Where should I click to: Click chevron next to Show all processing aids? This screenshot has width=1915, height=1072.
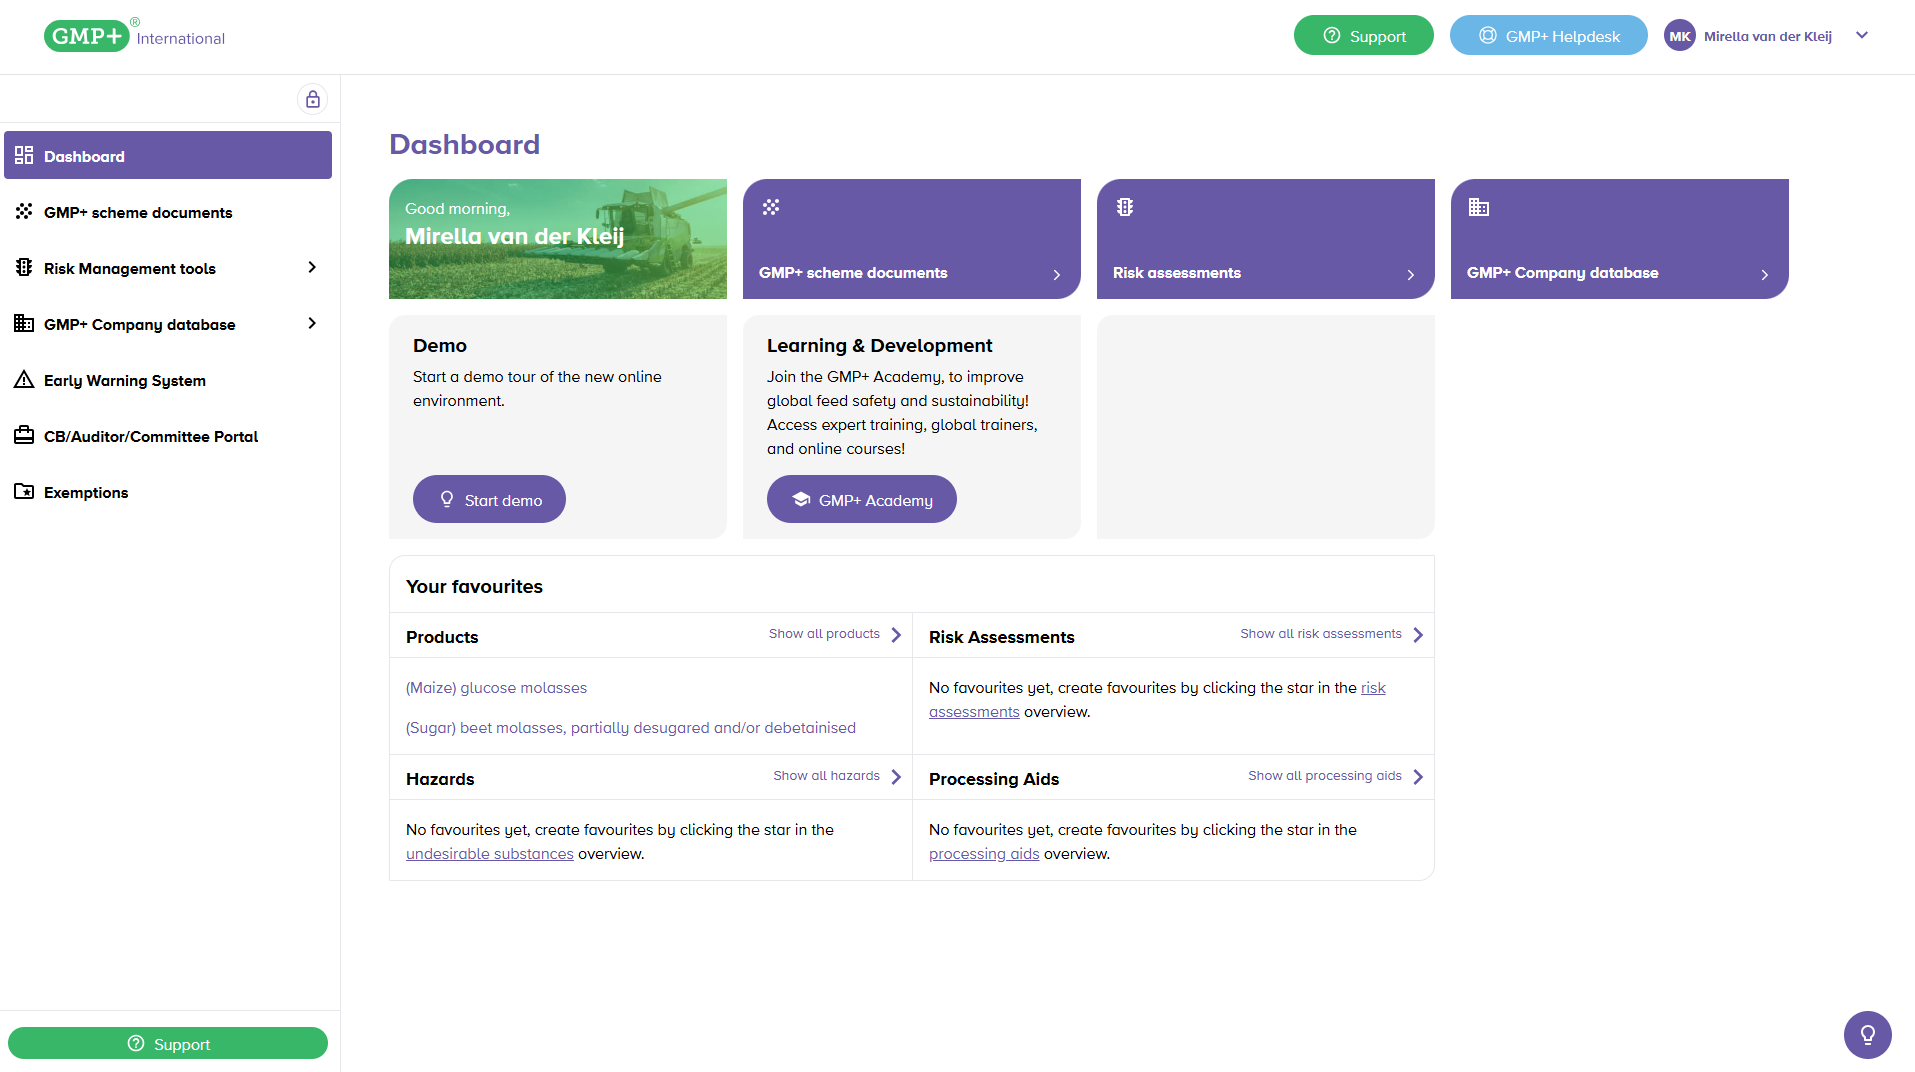pos(1418,776)
